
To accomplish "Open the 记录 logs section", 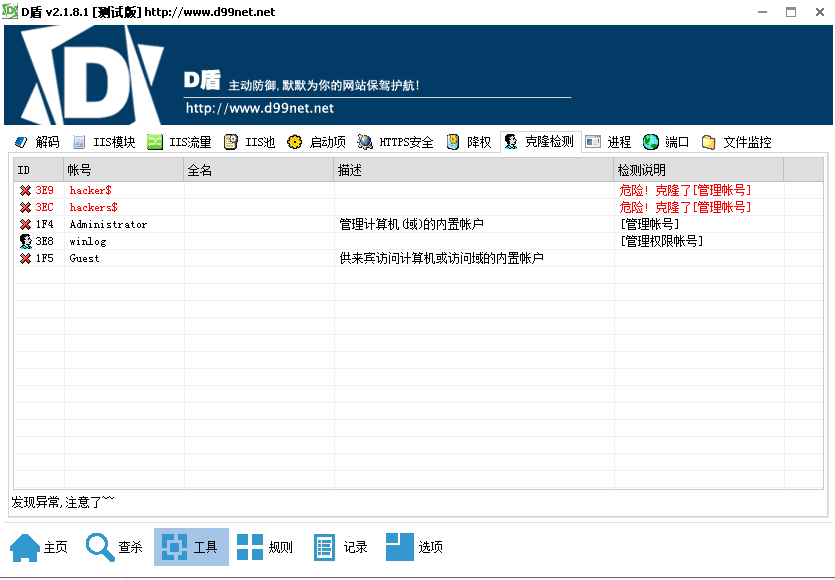I will tap(340, 547).
